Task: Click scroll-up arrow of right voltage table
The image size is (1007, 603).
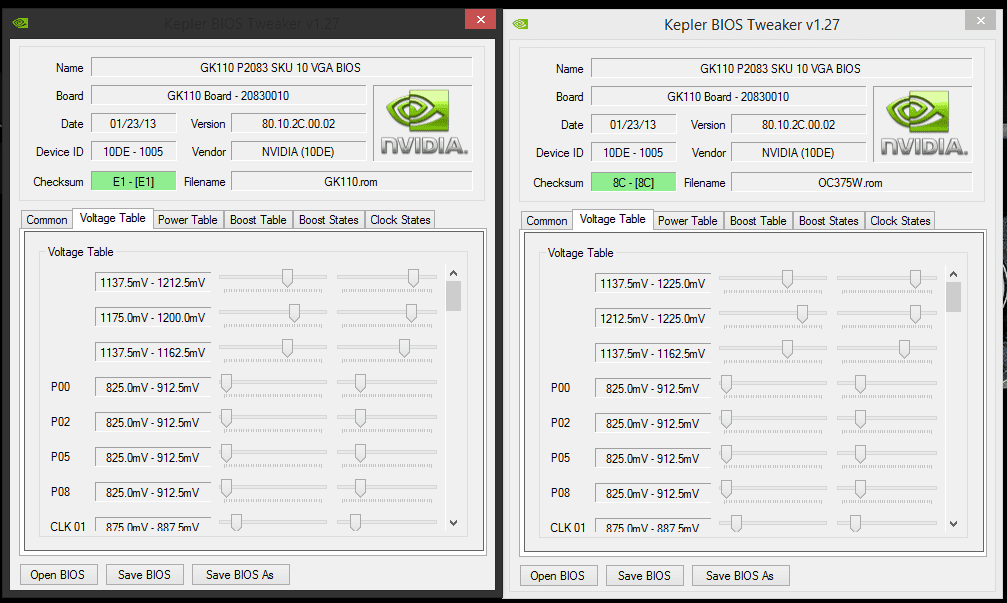Action: point(954,275)
